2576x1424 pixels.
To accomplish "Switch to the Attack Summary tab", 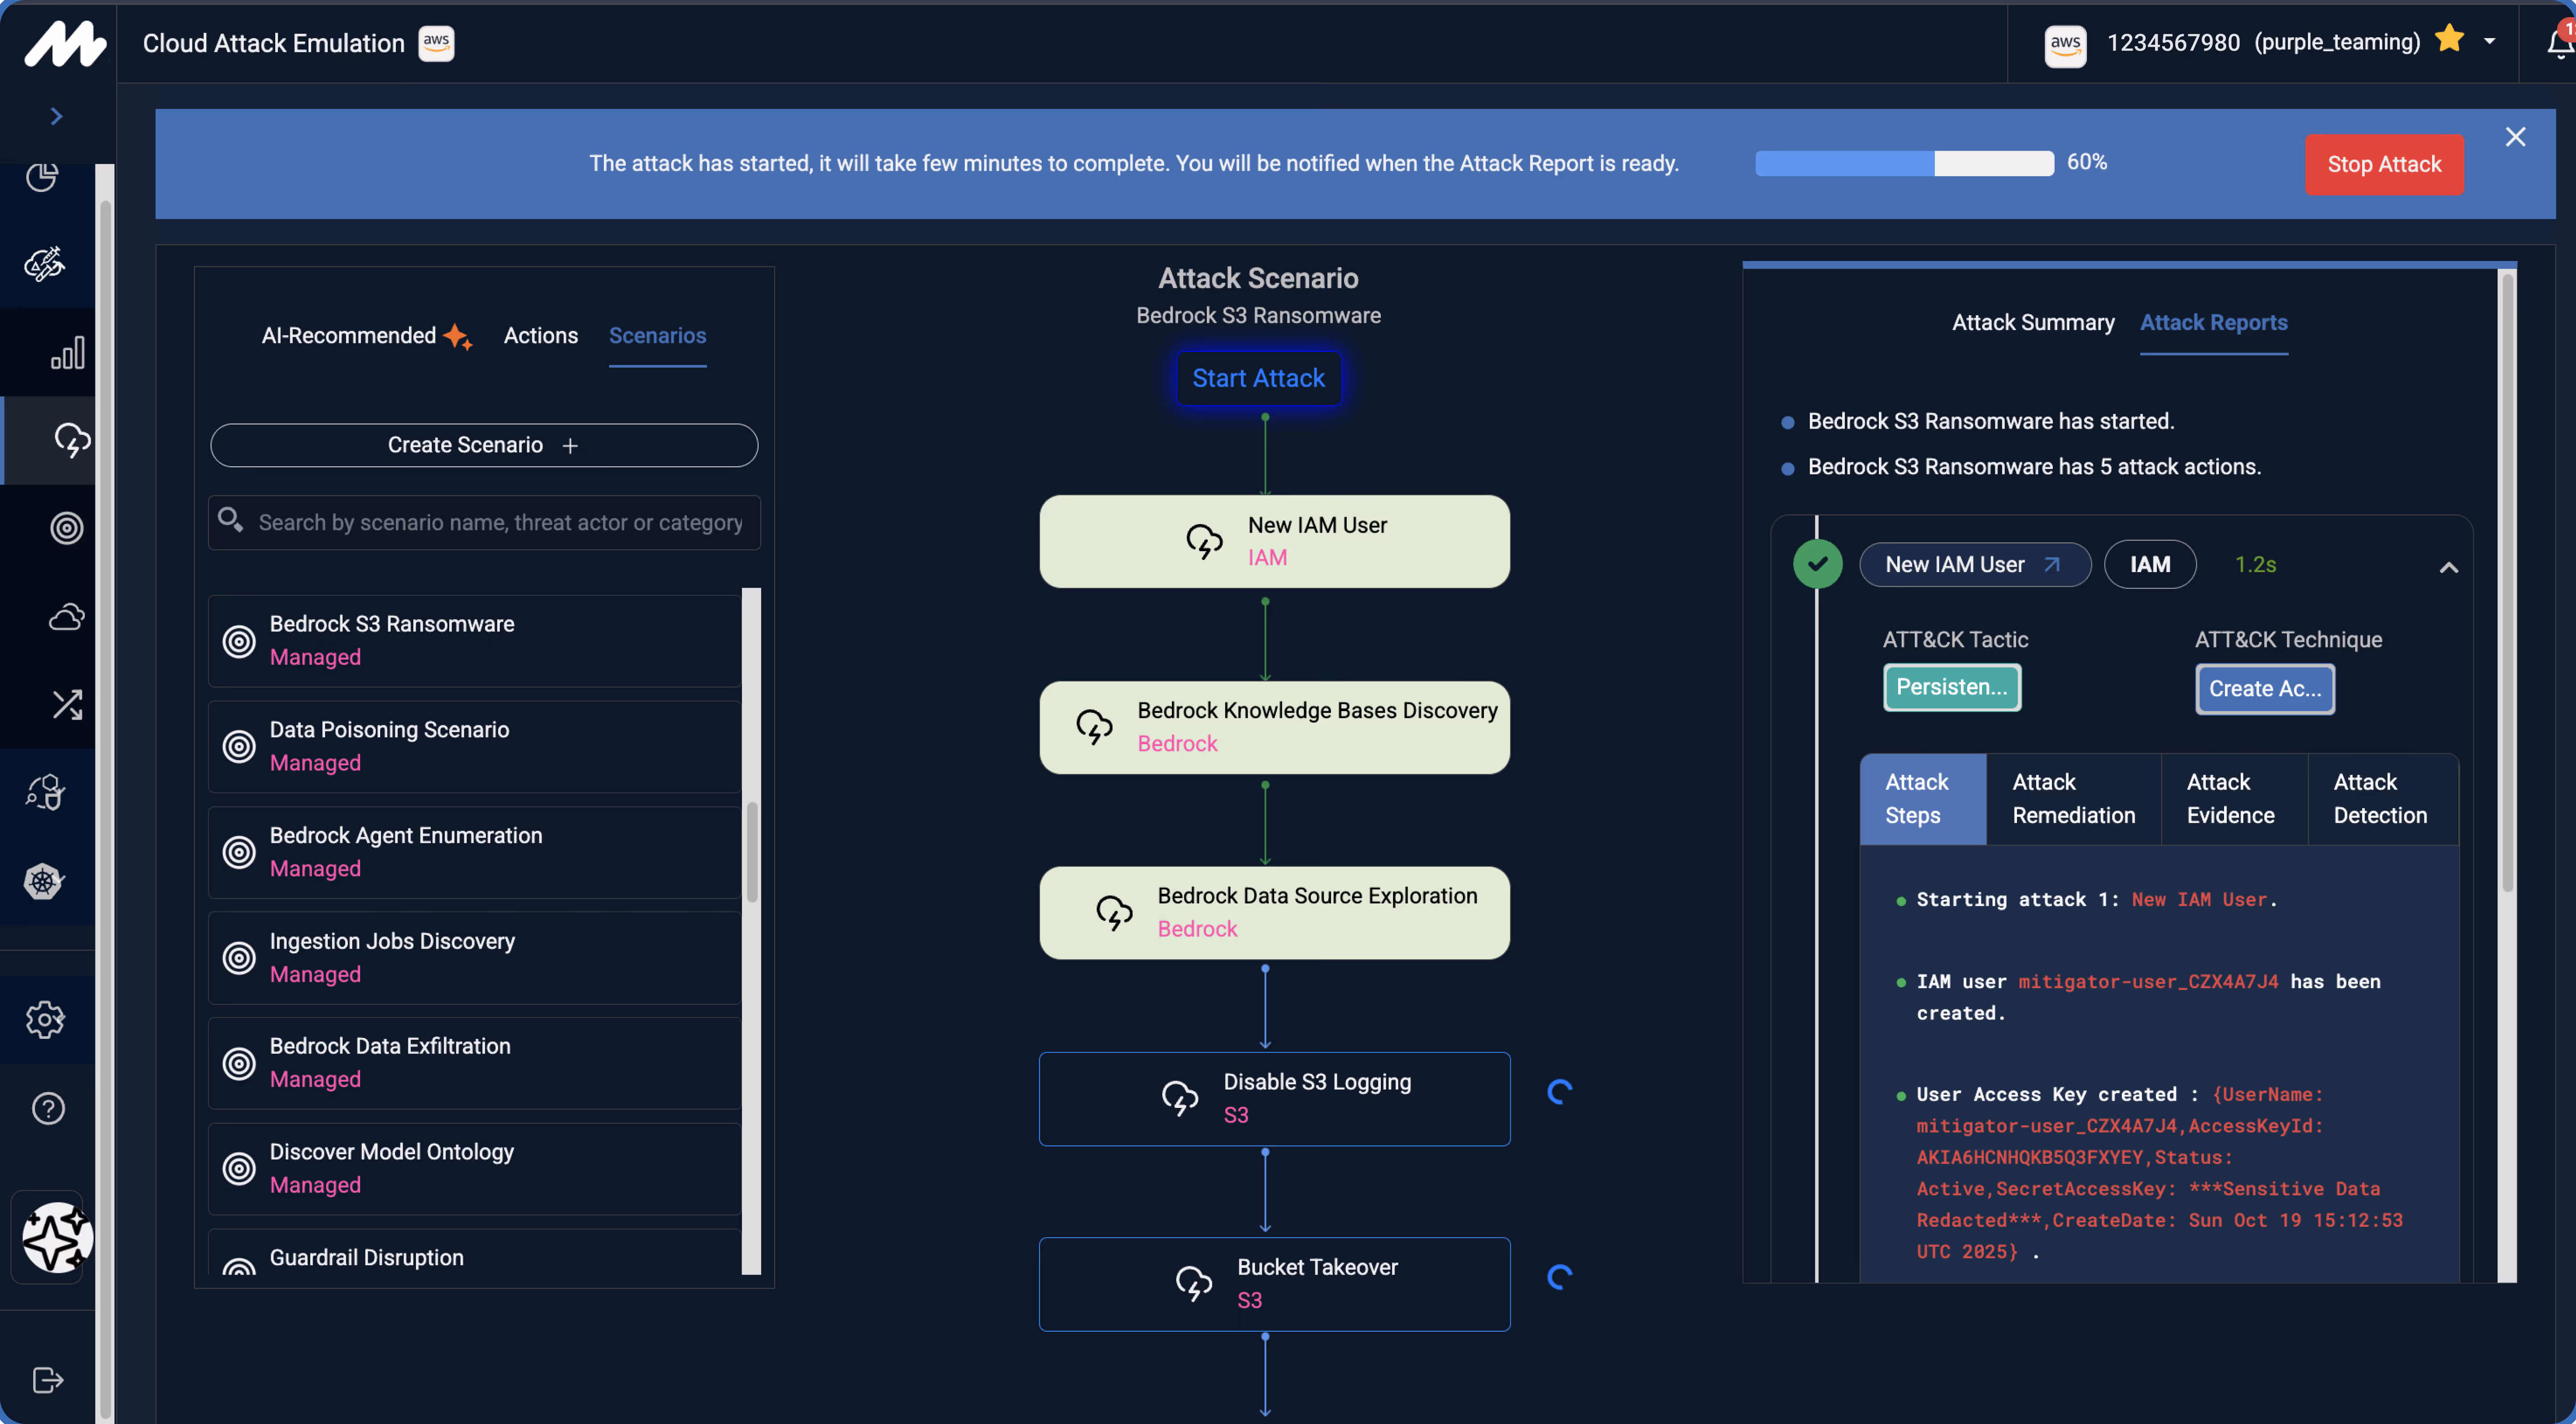I will pos(2033,322).
